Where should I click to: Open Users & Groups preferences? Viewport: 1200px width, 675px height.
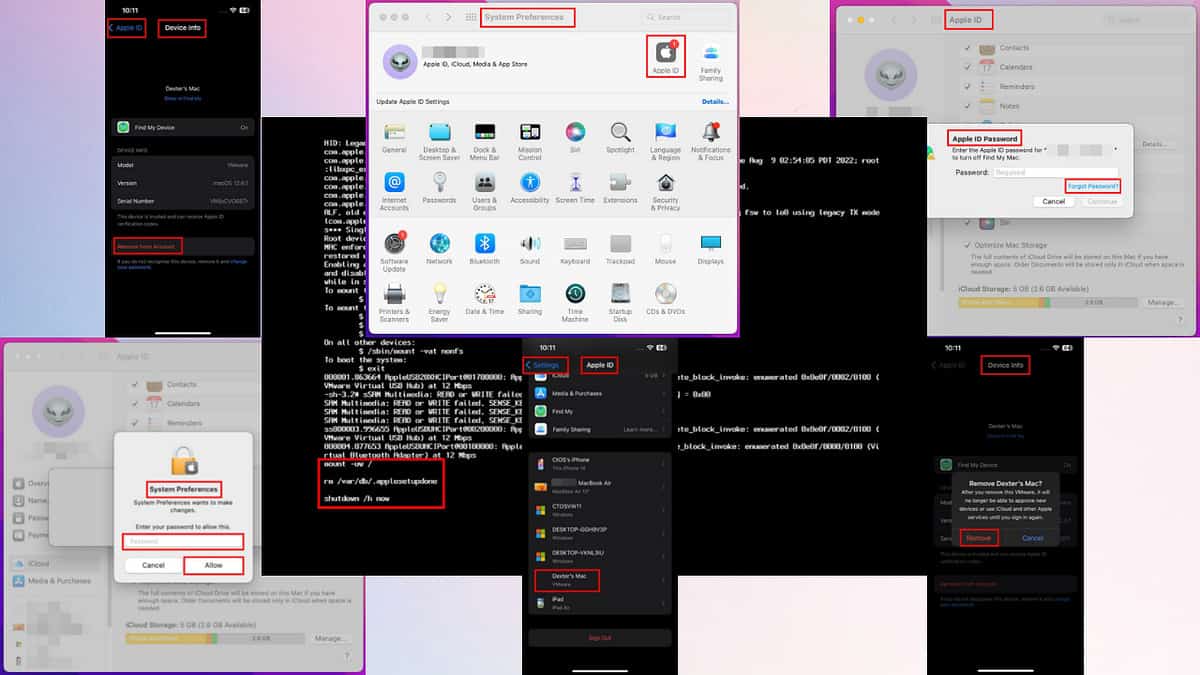485,191
